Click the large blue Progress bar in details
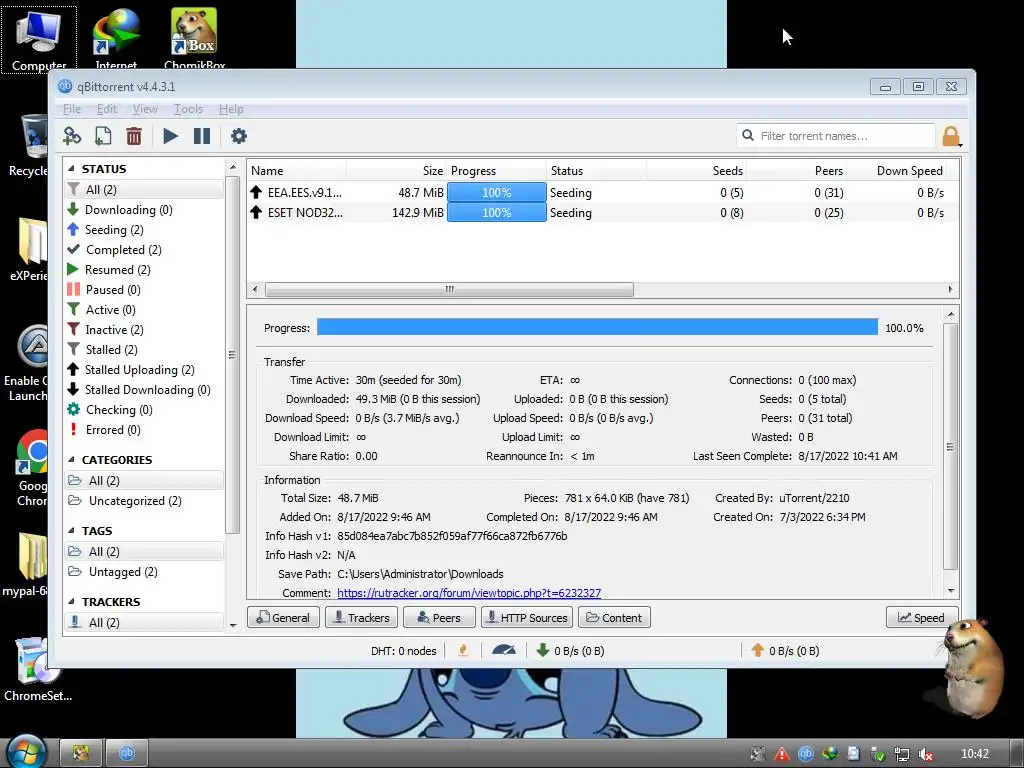 pyautogui.click(x=598, y=327)
